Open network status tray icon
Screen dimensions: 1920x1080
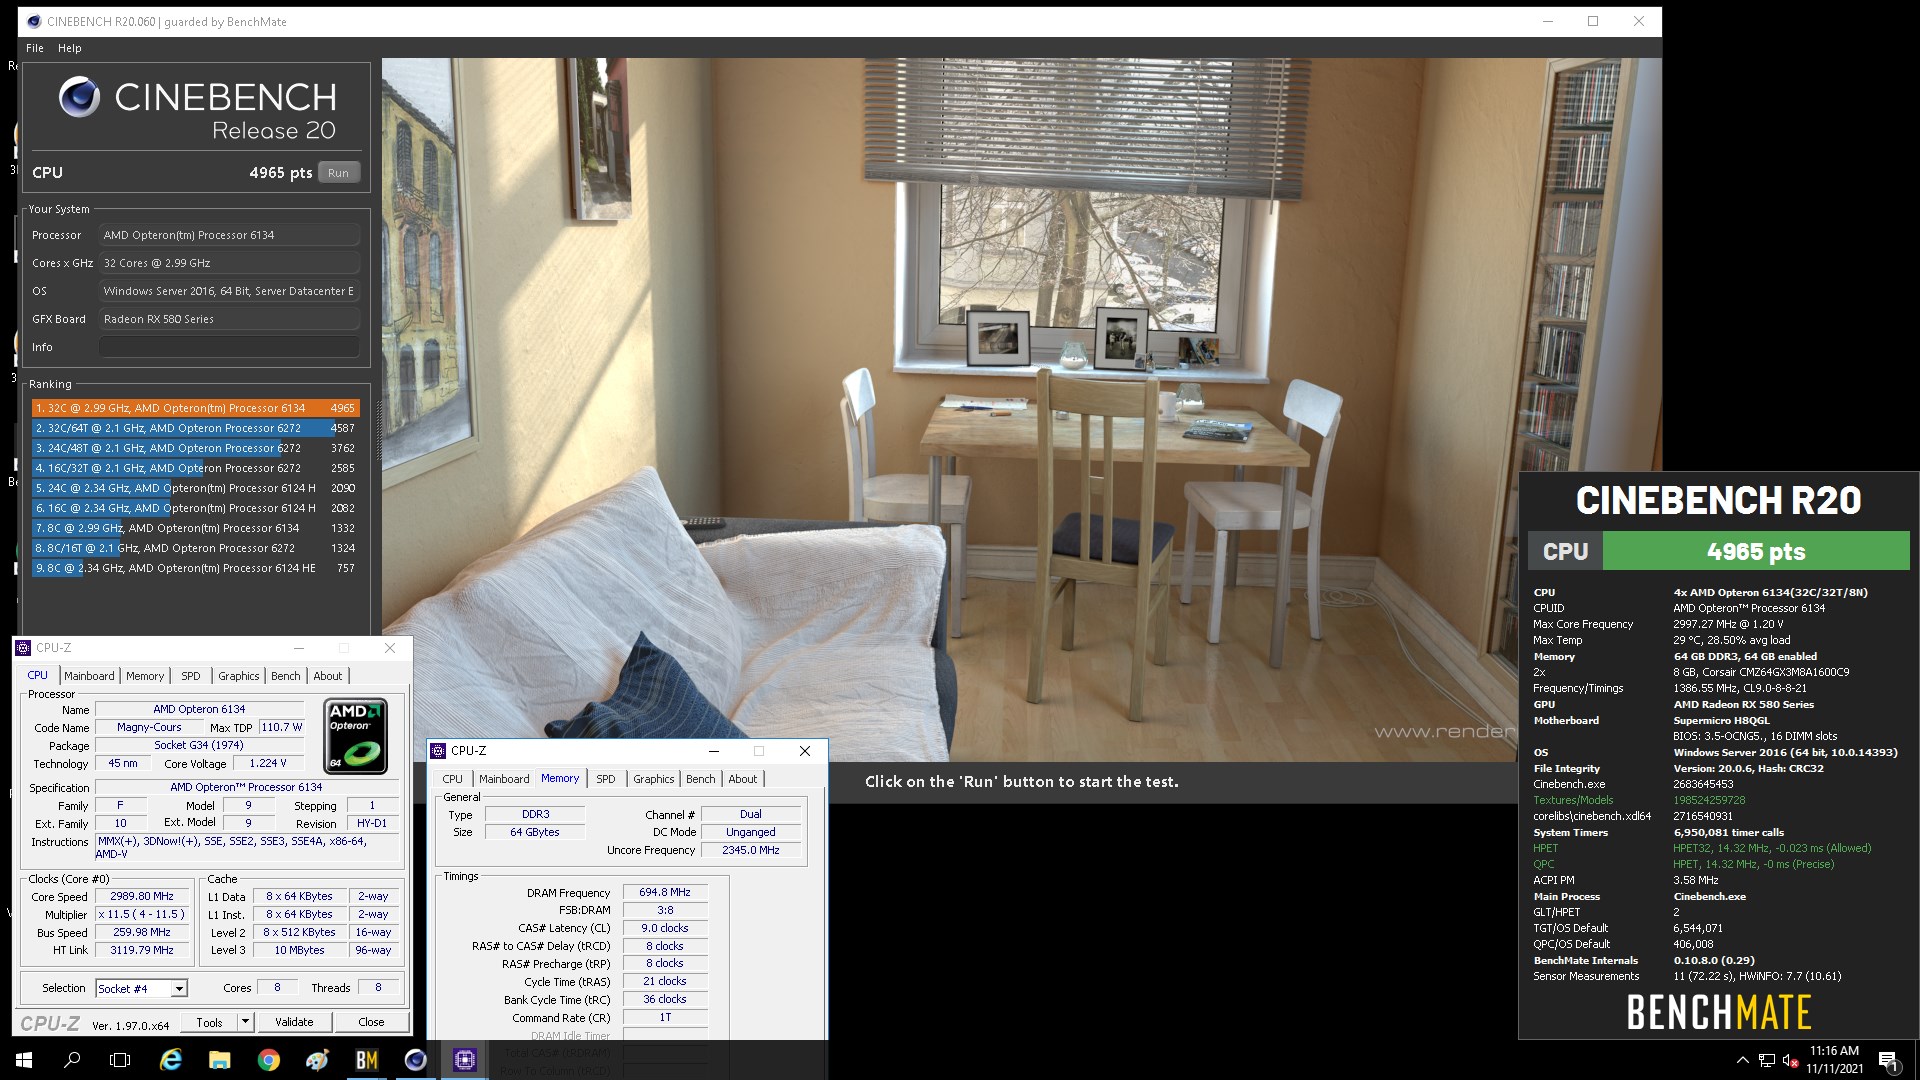pyautogui.click(x=1767, y=1060)
